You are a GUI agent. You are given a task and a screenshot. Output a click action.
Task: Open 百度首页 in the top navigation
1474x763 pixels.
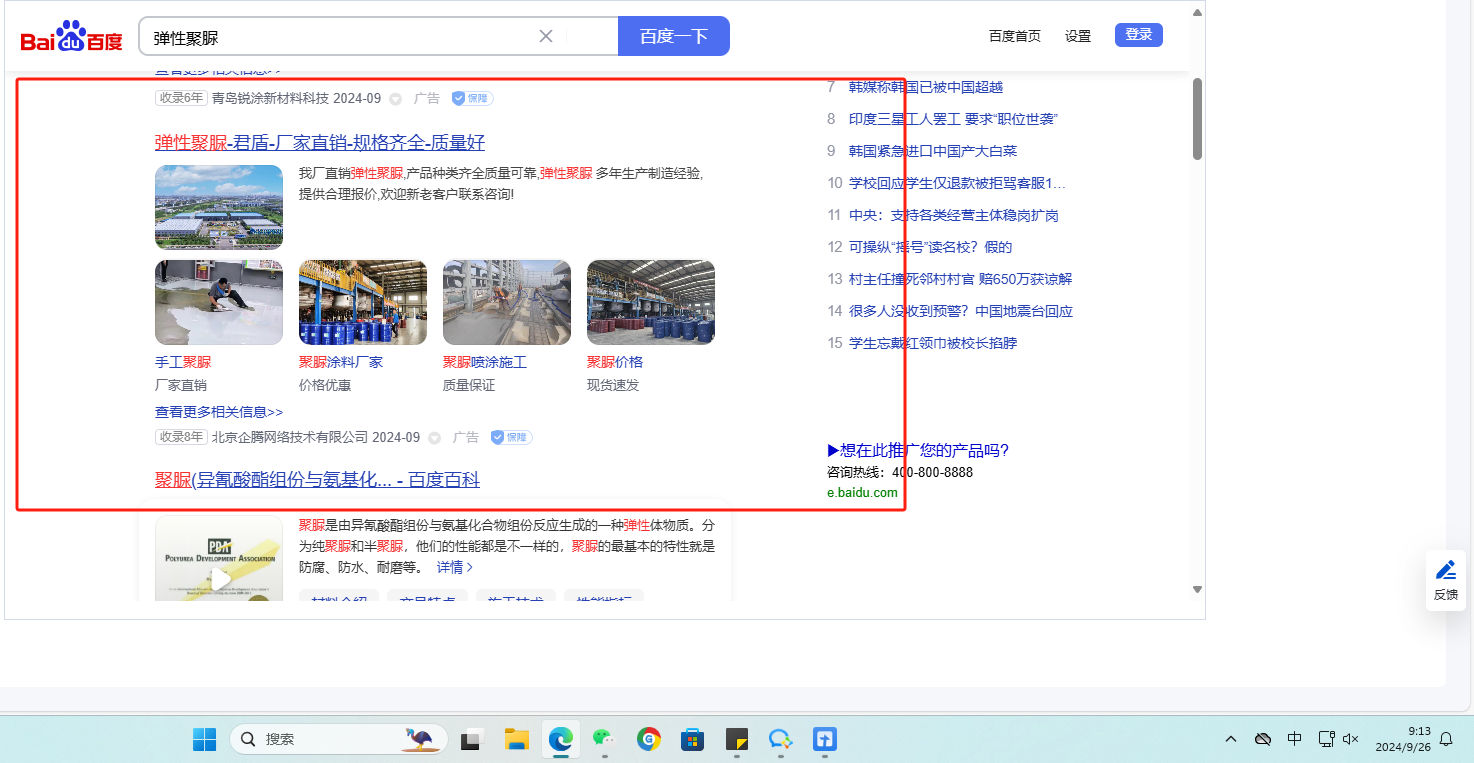[1014, 36]
